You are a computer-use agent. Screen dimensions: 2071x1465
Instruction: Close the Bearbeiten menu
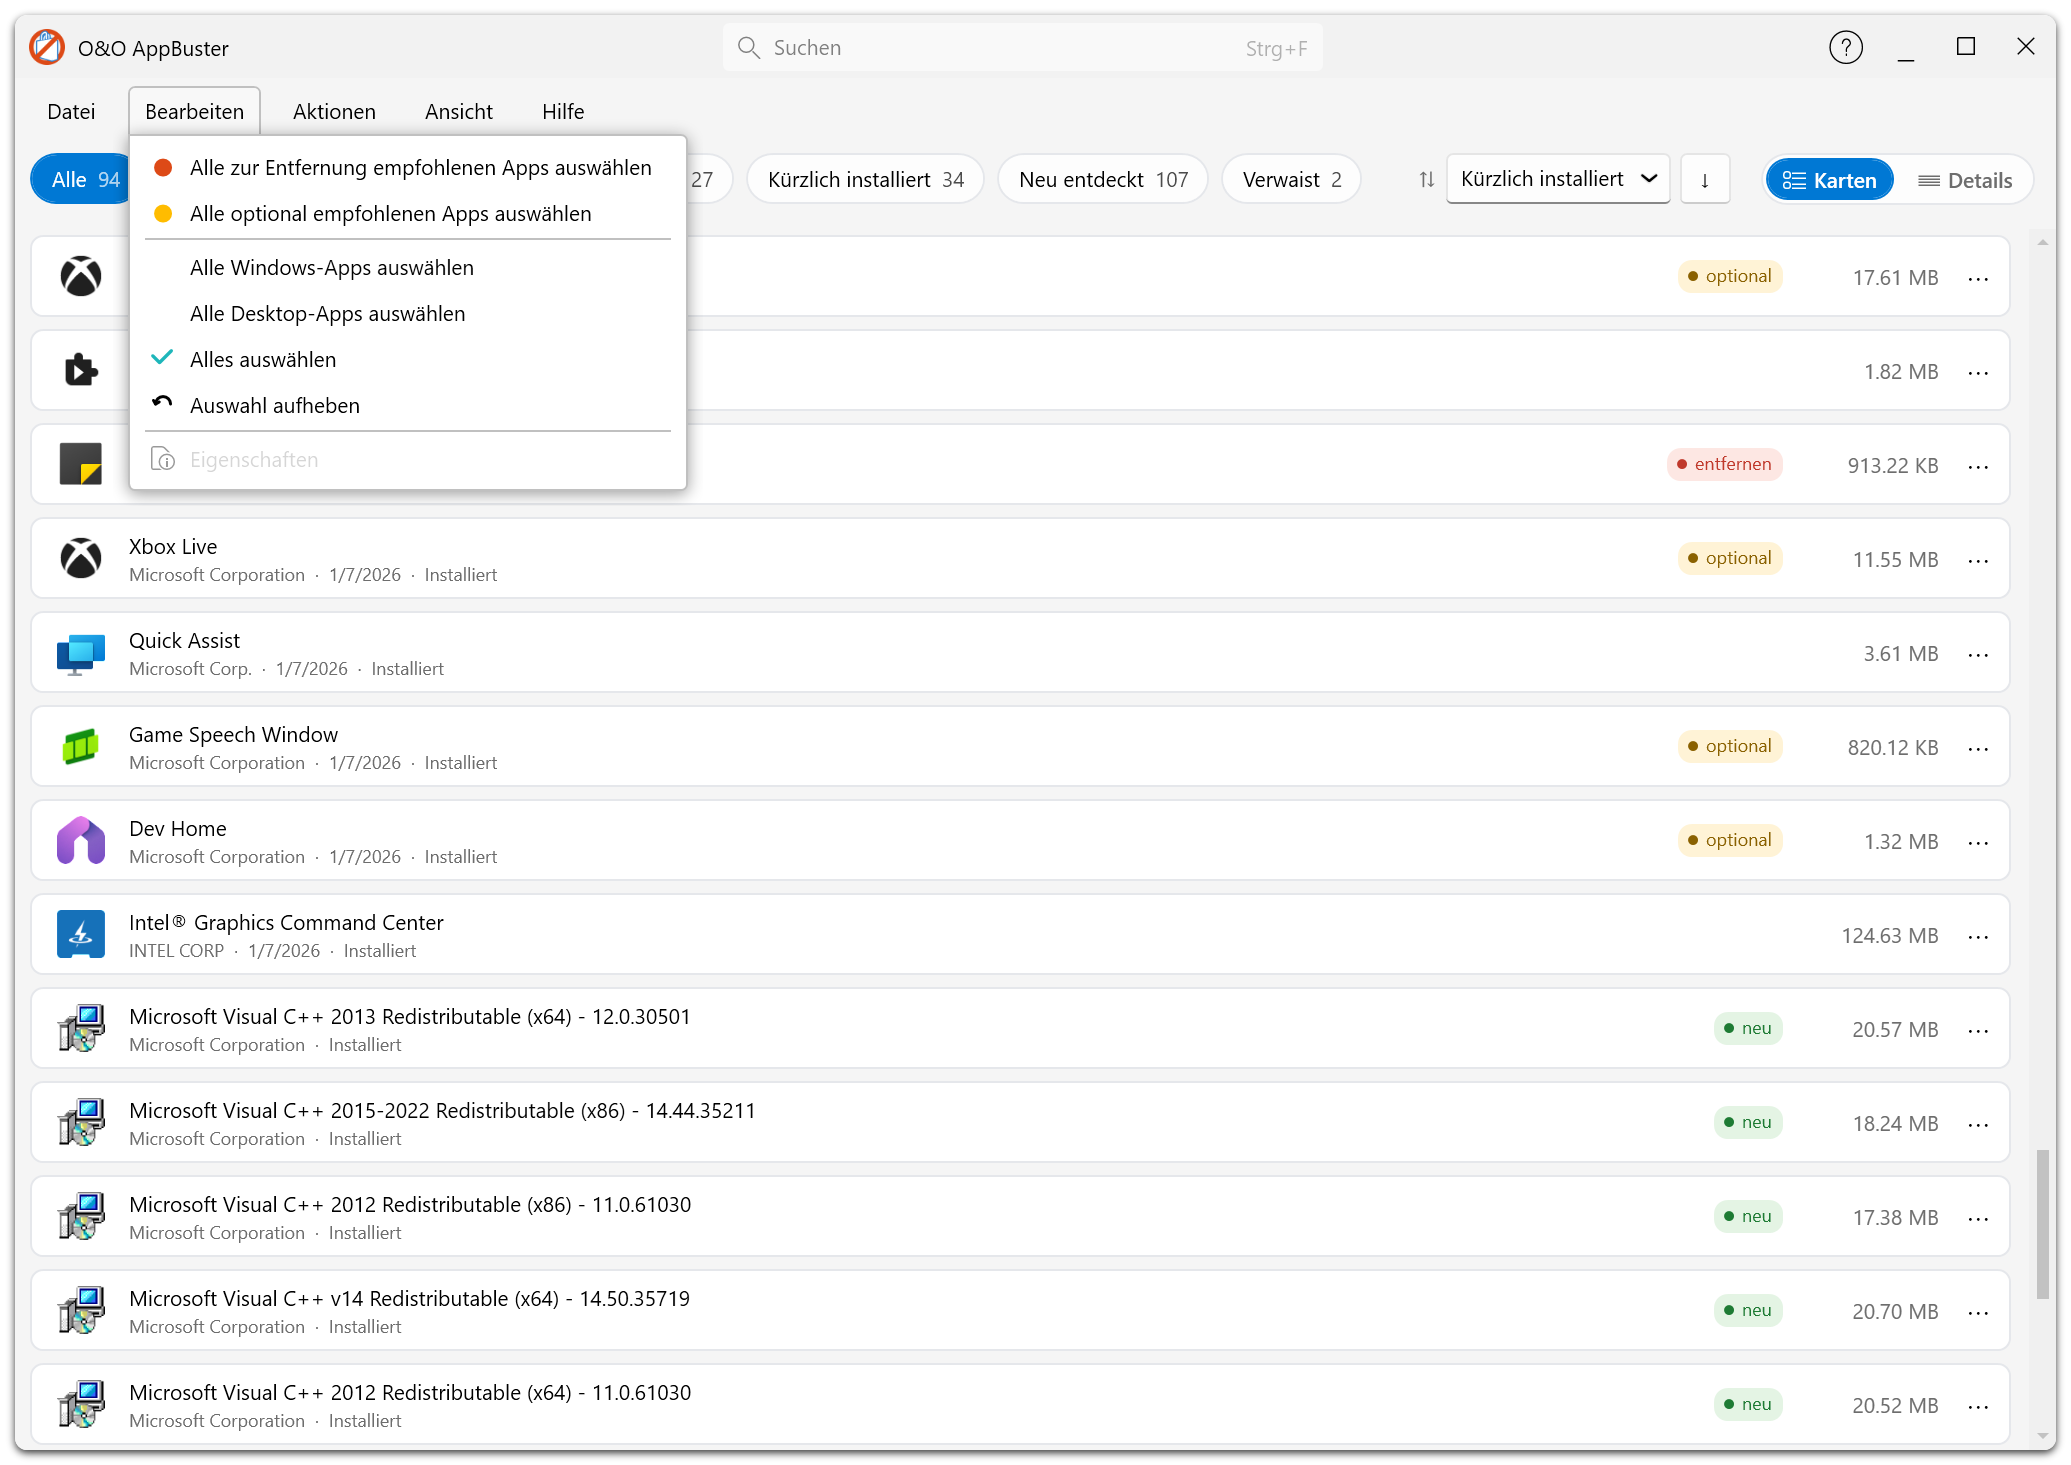point(194,111)
